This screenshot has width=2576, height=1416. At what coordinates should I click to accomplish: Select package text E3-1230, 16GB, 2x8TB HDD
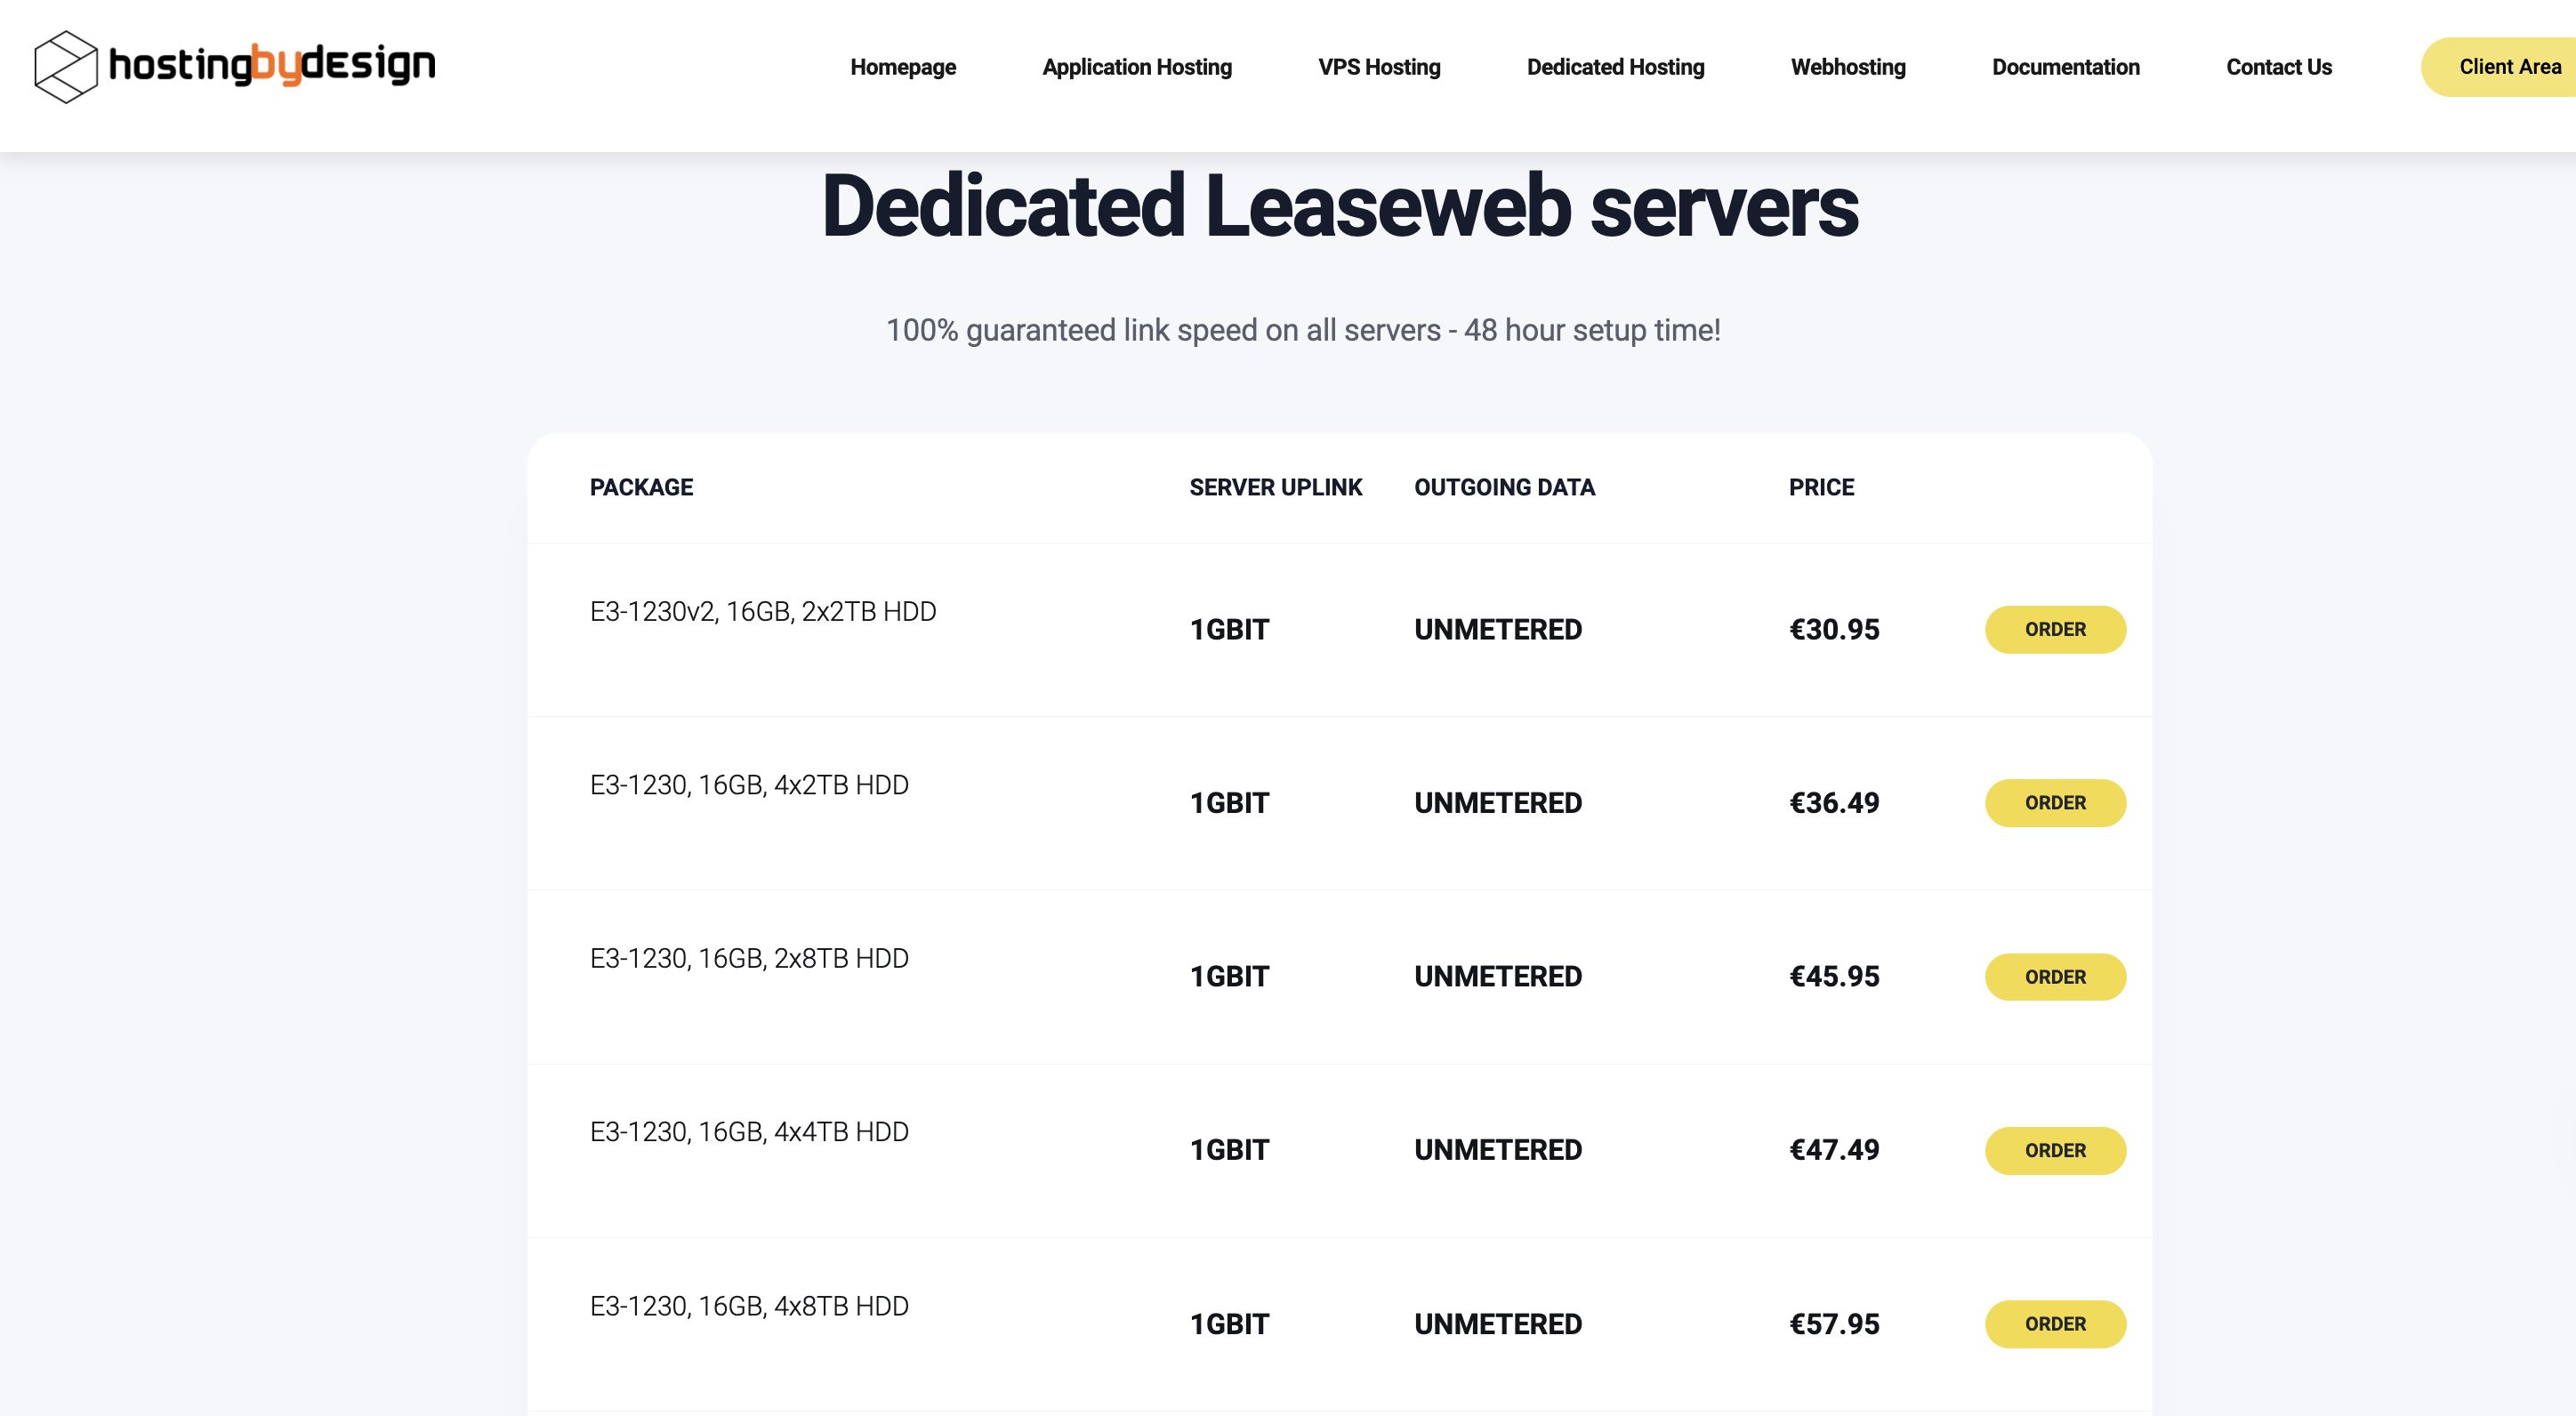tap(749, 958)
